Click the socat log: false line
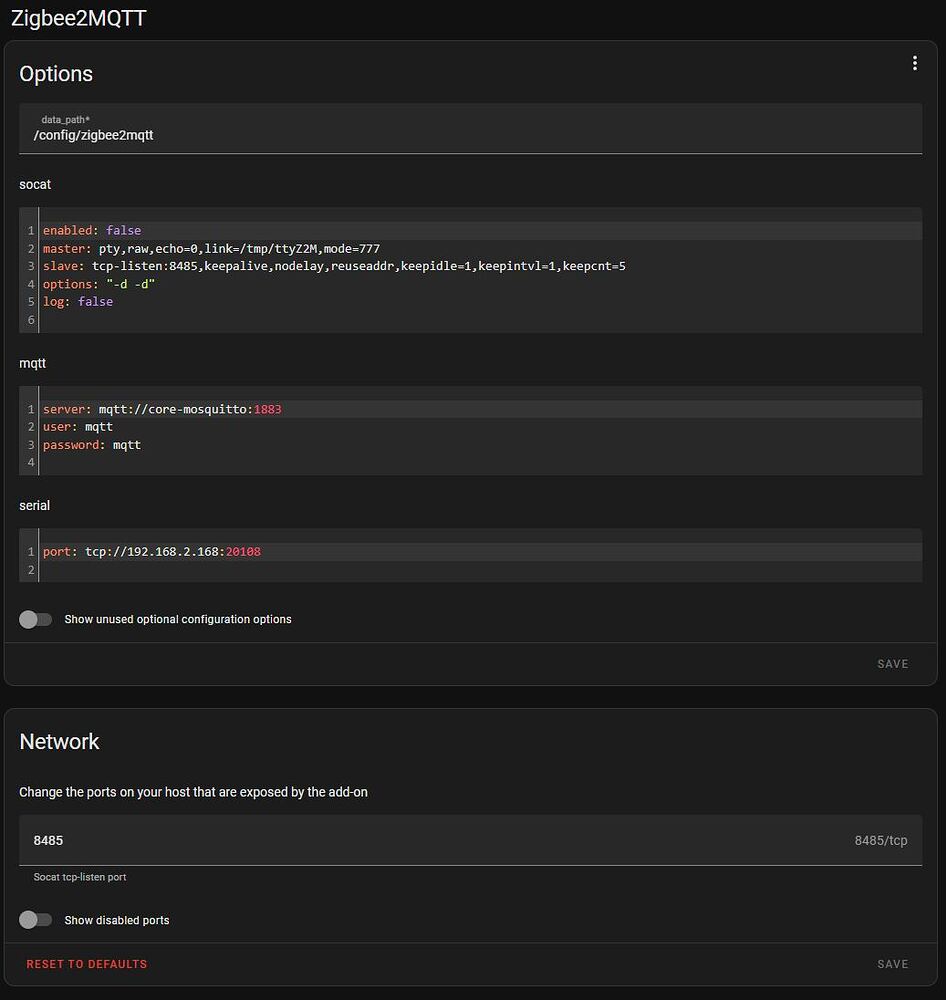 point(482,302)
